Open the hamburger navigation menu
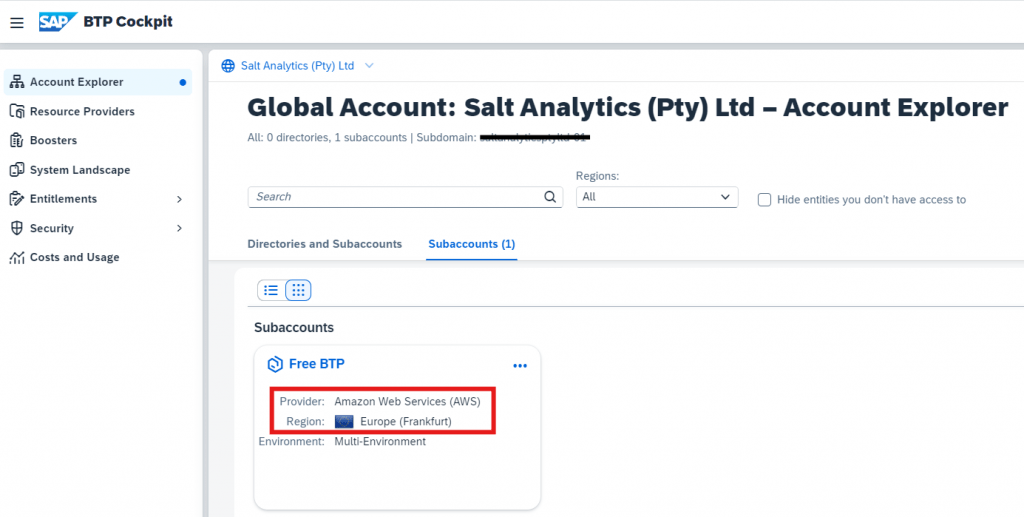Screen dimensions: 1024x517 click(x=17, y=23)
